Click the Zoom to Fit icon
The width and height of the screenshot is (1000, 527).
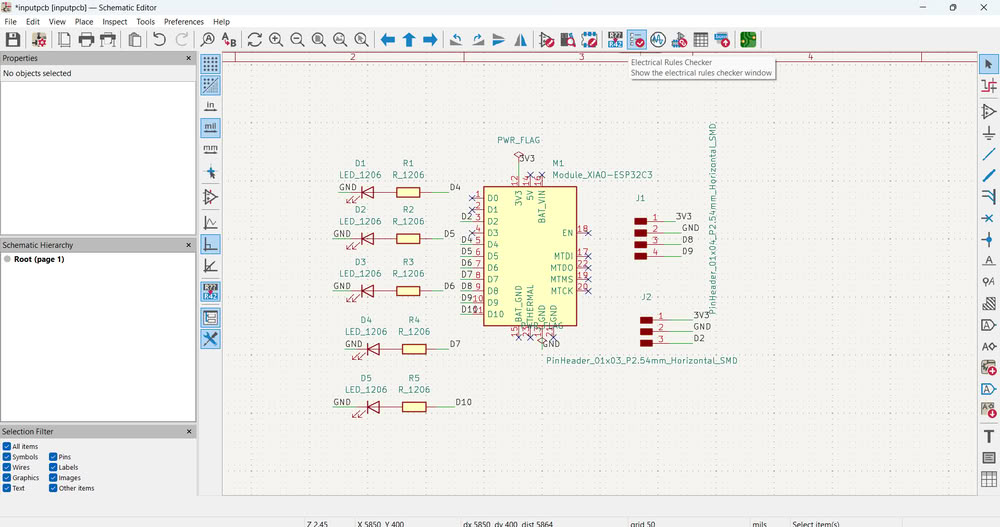pos(319,40)
